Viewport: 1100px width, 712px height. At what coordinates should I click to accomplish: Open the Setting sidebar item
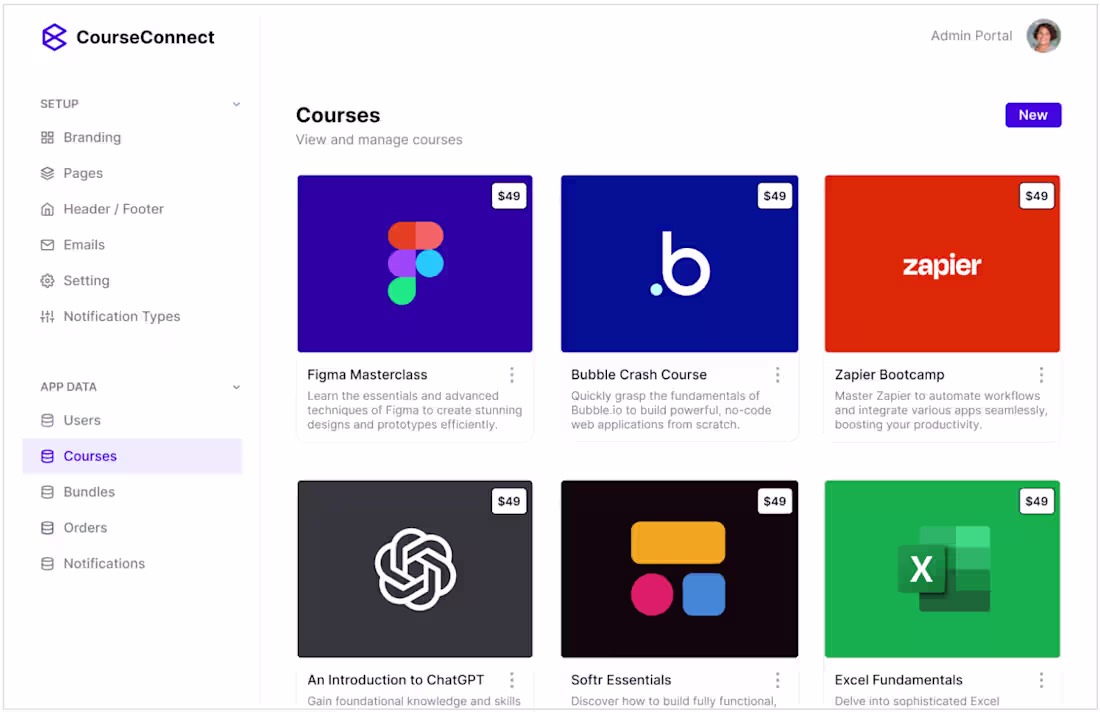click(133, 281)
